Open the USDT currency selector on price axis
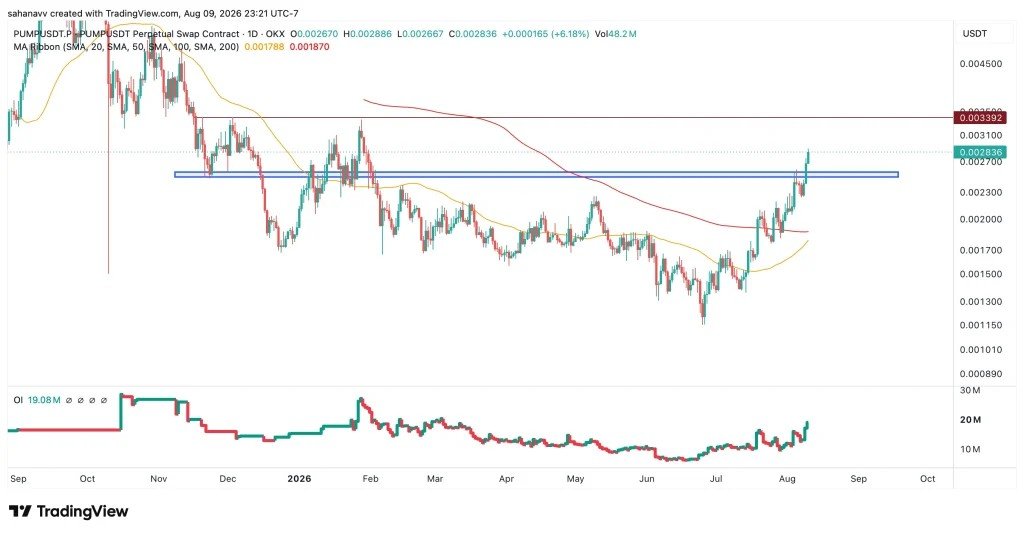1024x534 pixels. [x=974, y=33]
